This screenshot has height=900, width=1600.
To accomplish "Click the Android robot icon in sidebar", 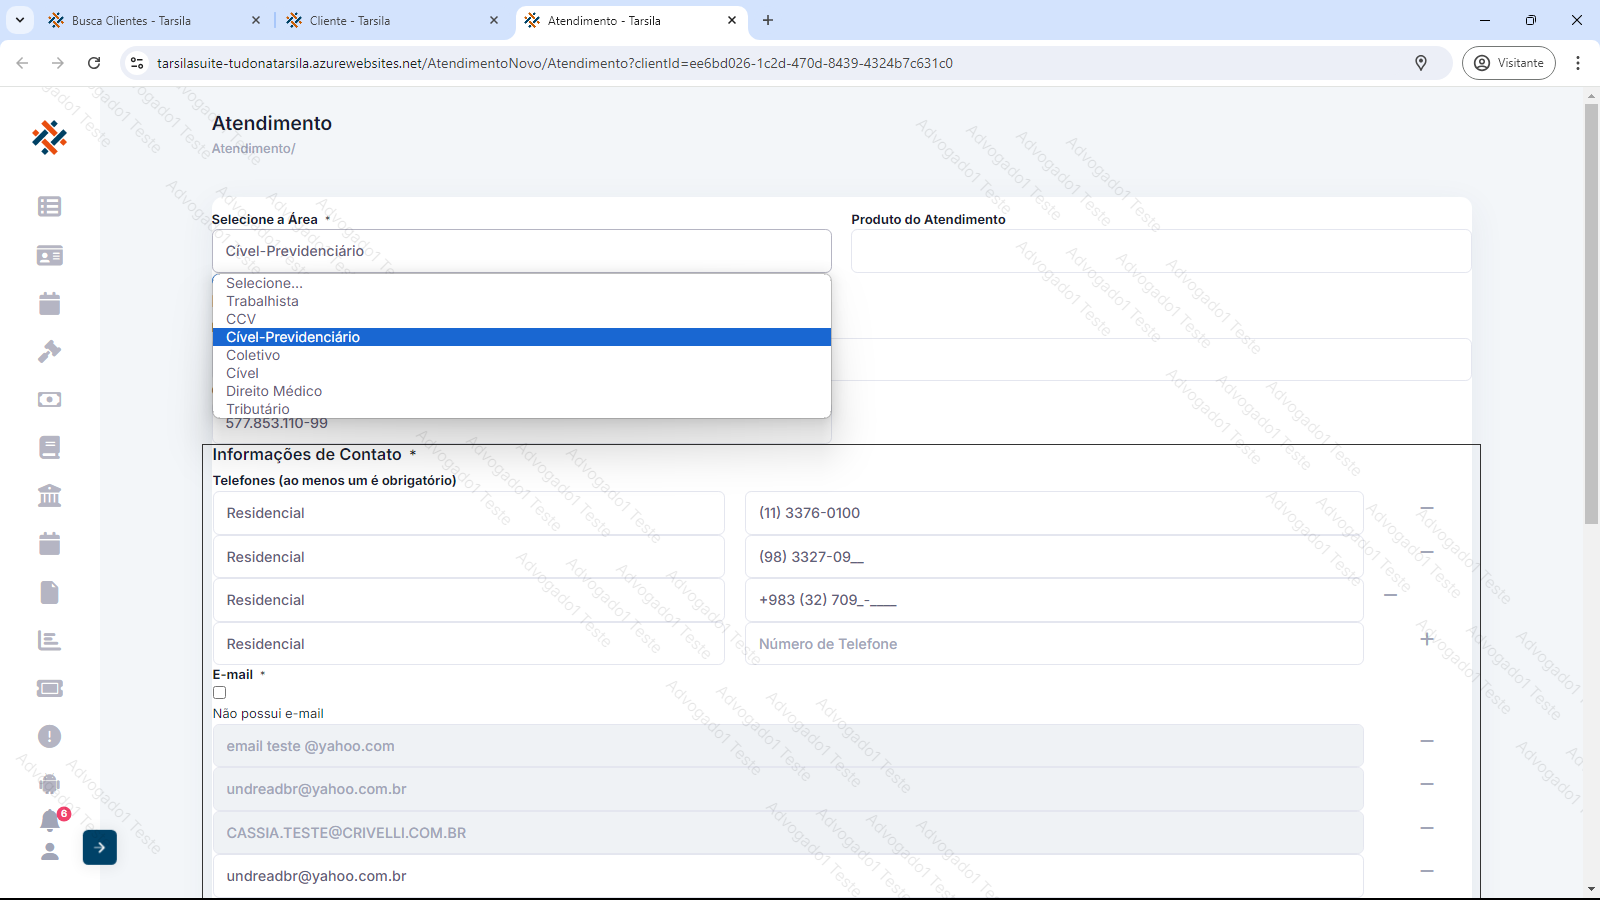I will coord(49,784).
